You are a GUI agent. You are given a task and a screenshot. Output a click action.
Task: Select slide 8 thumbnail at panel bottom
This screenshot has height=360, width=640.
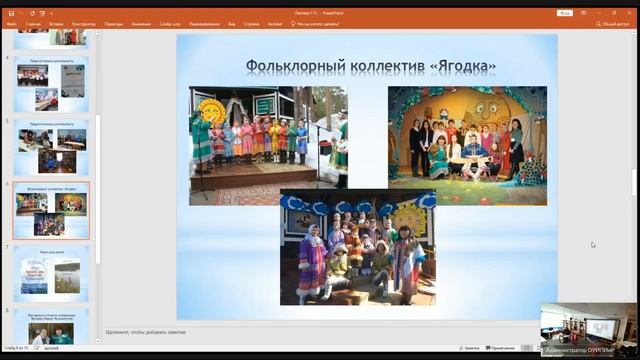(51, 327)
